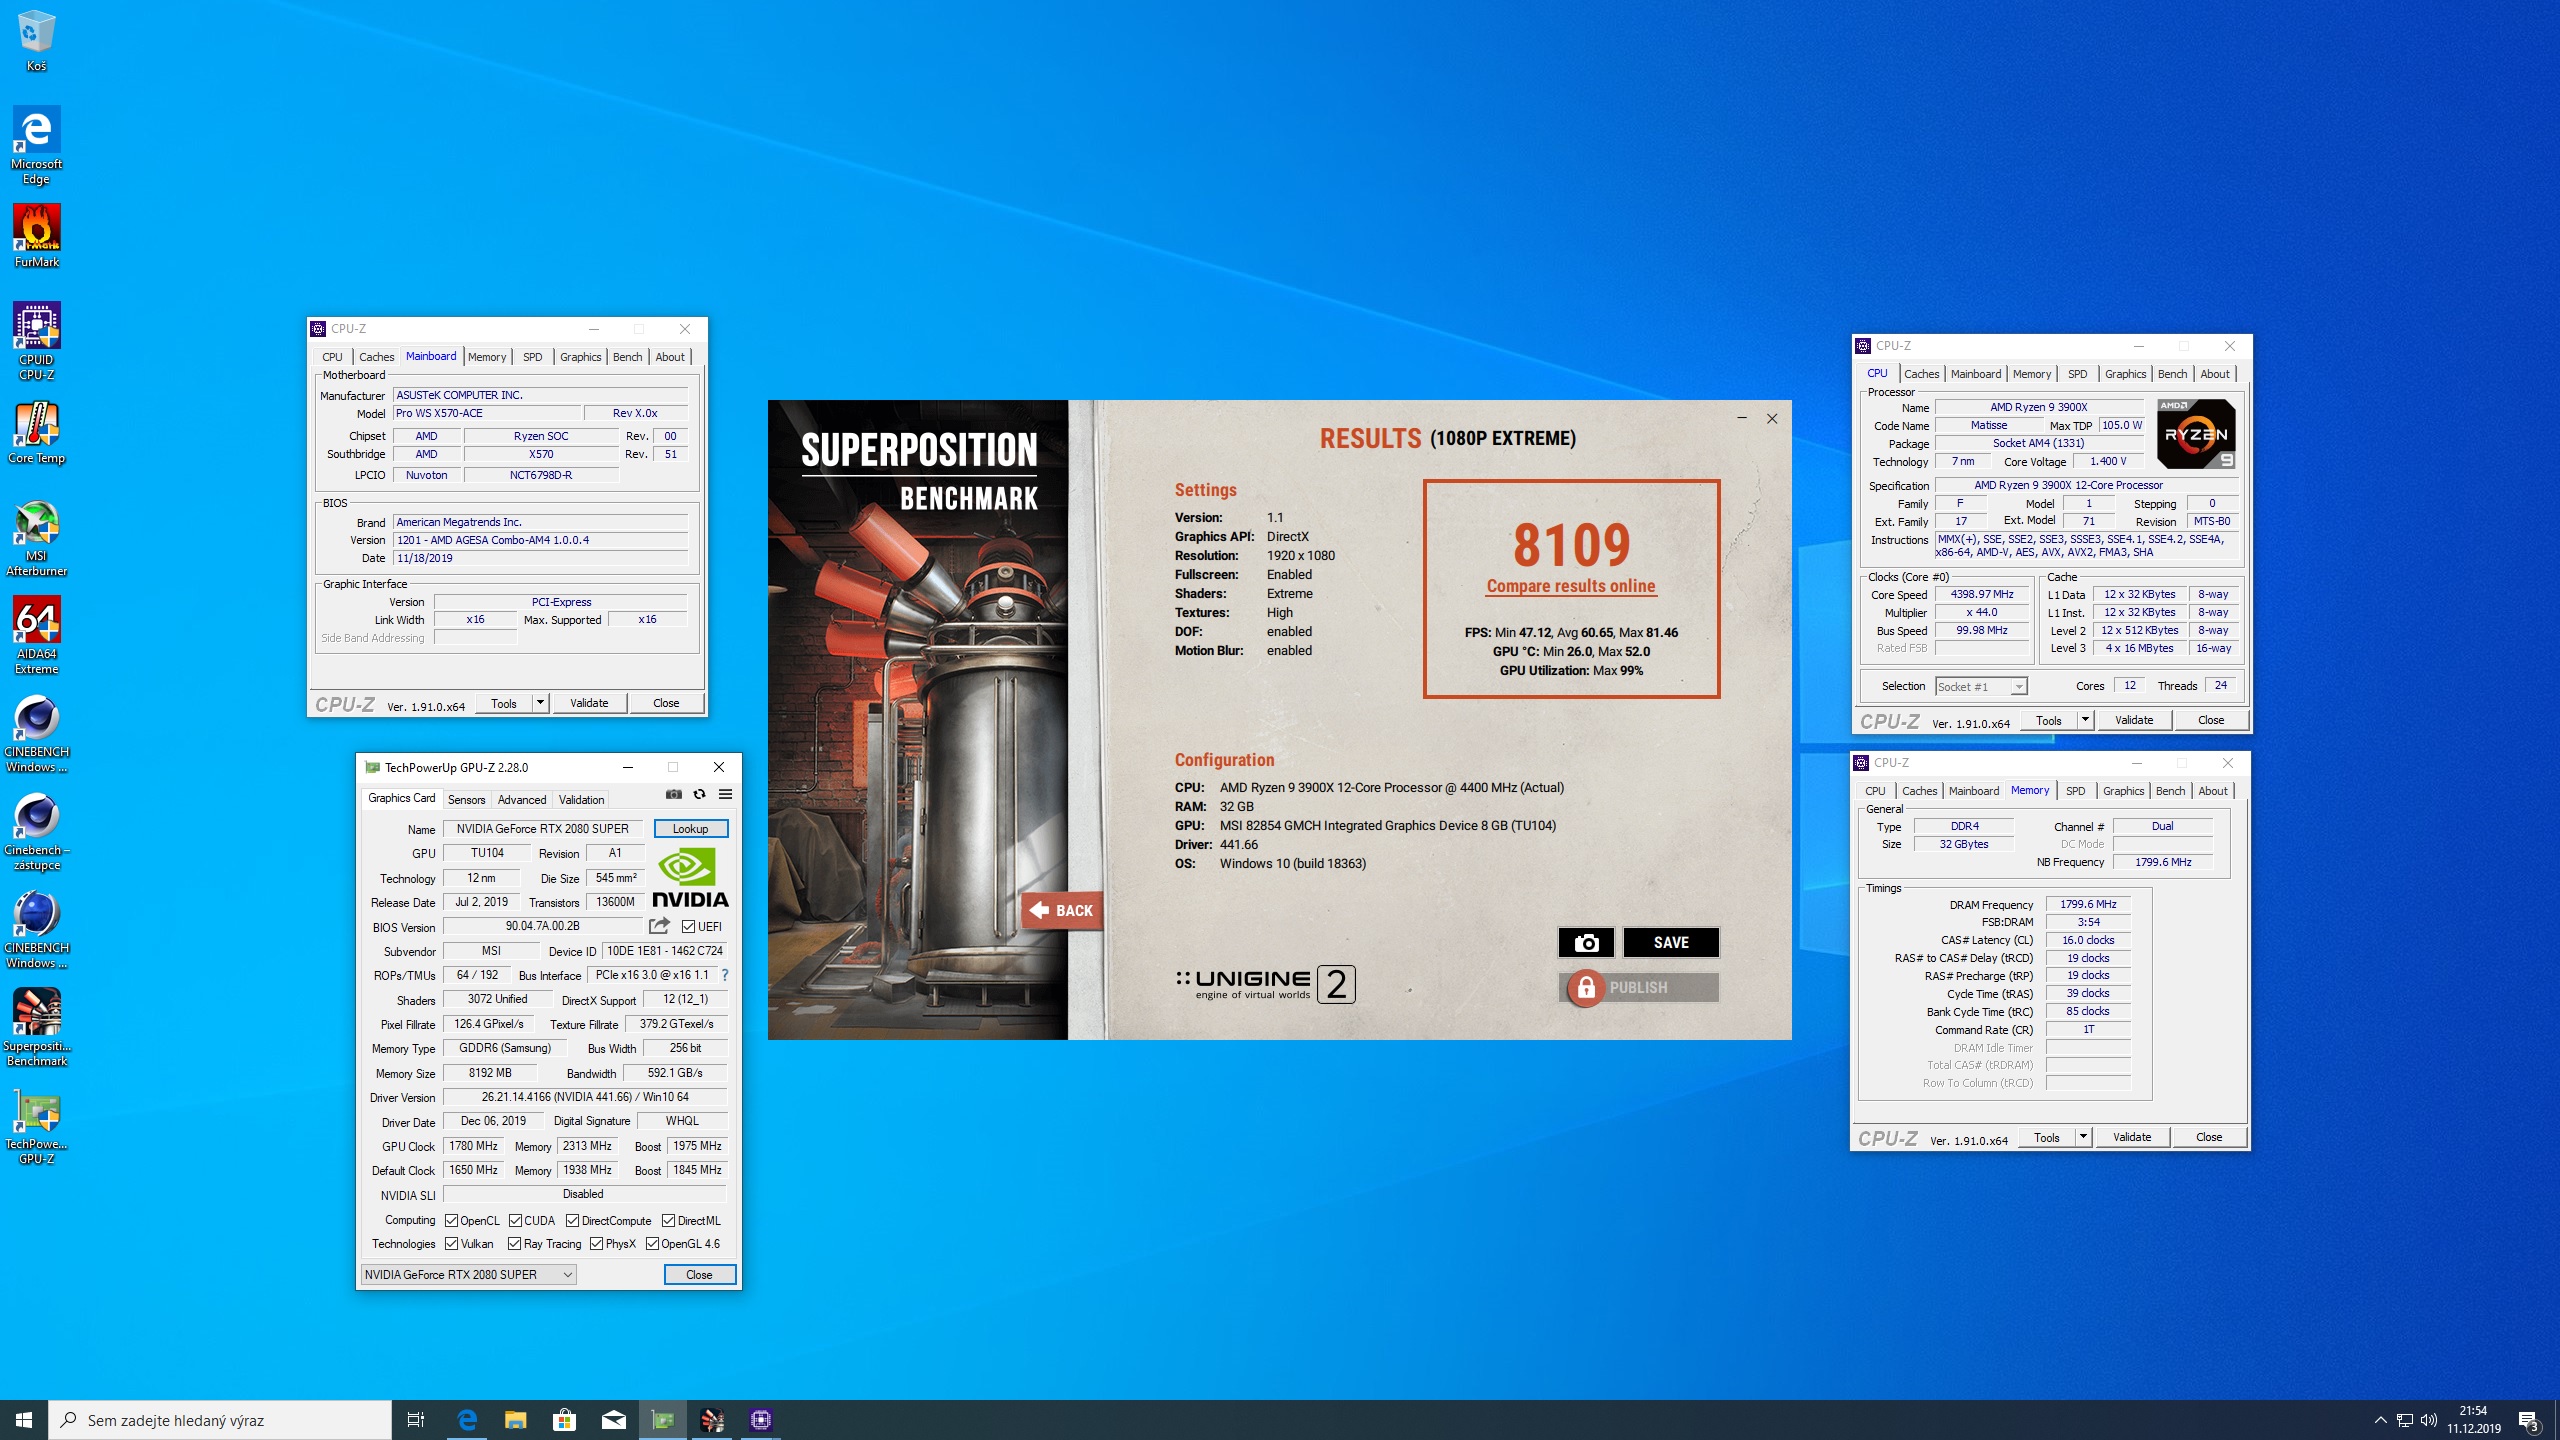Viewport: 2560px width, 1440px height.
Task: Launch the AIDA64 Extreme desktop icon
Action: point(36,636)
